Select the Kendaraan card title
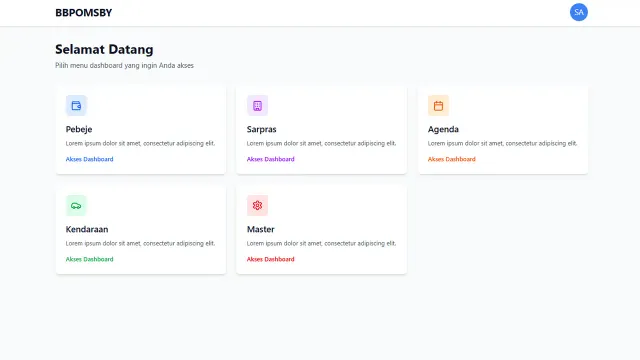Viewport: 640px width, 360px height. [x=87, y=229]
